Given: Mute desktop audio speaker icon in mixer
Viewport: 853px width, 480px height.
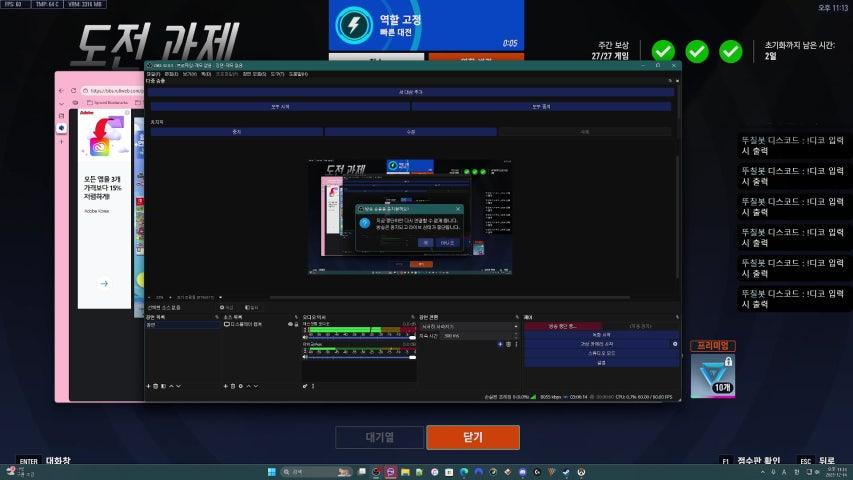Looking at the screenshot, I should click(305, 337).
